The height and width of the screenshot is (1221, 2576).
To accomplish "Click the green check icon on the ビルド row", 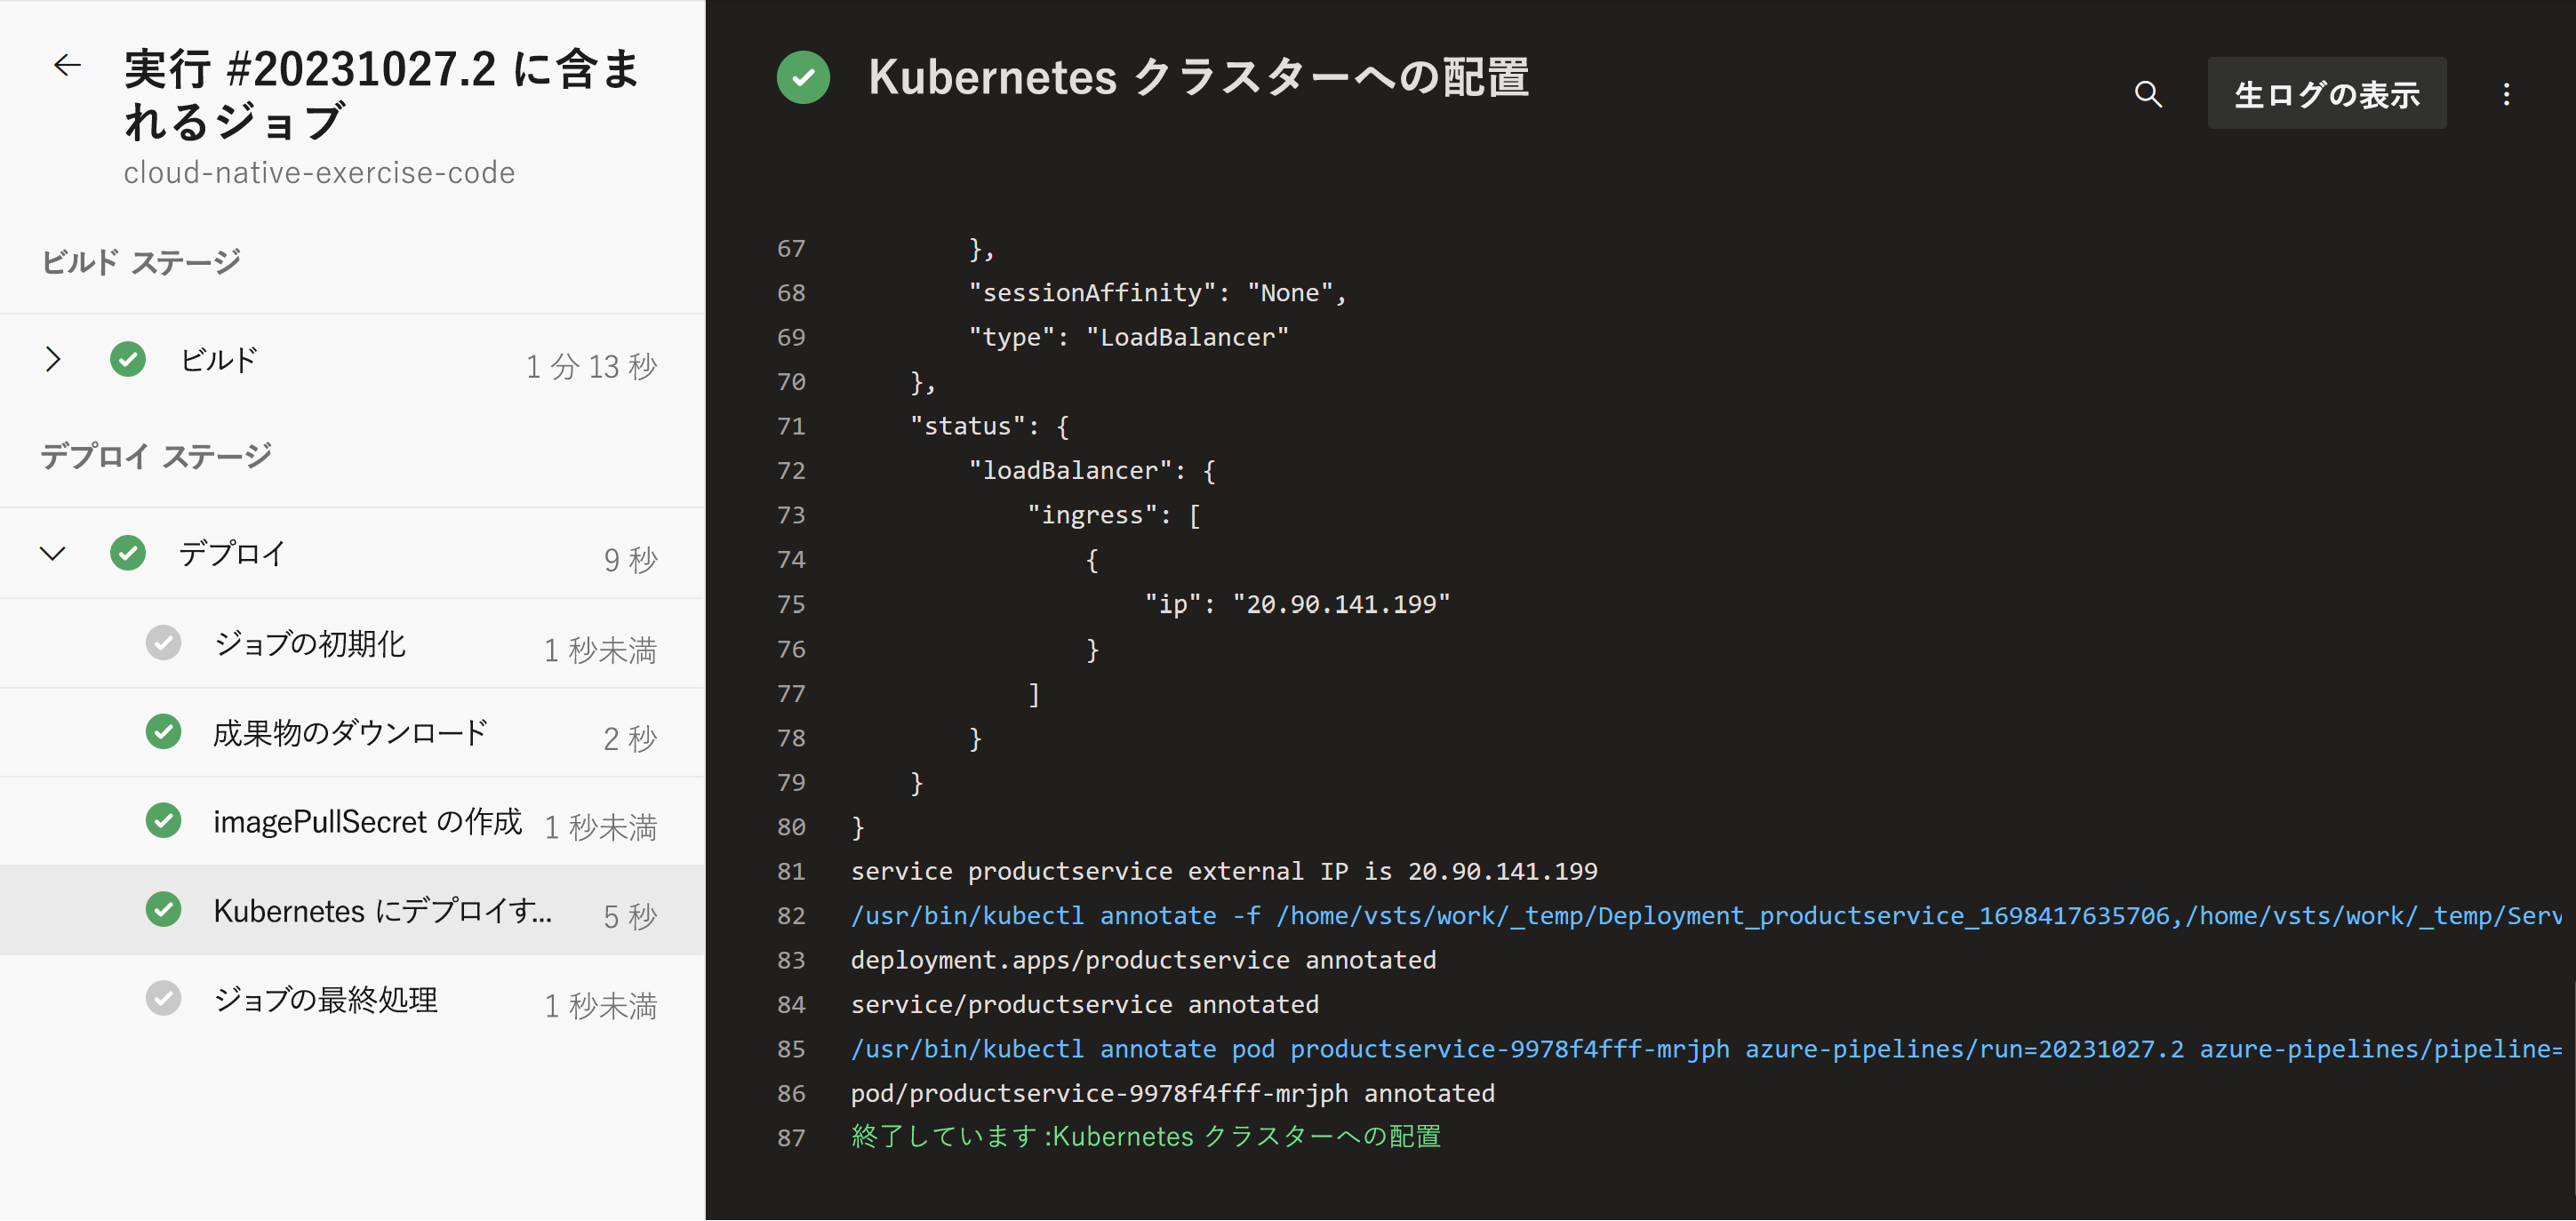I will [128, 359].
